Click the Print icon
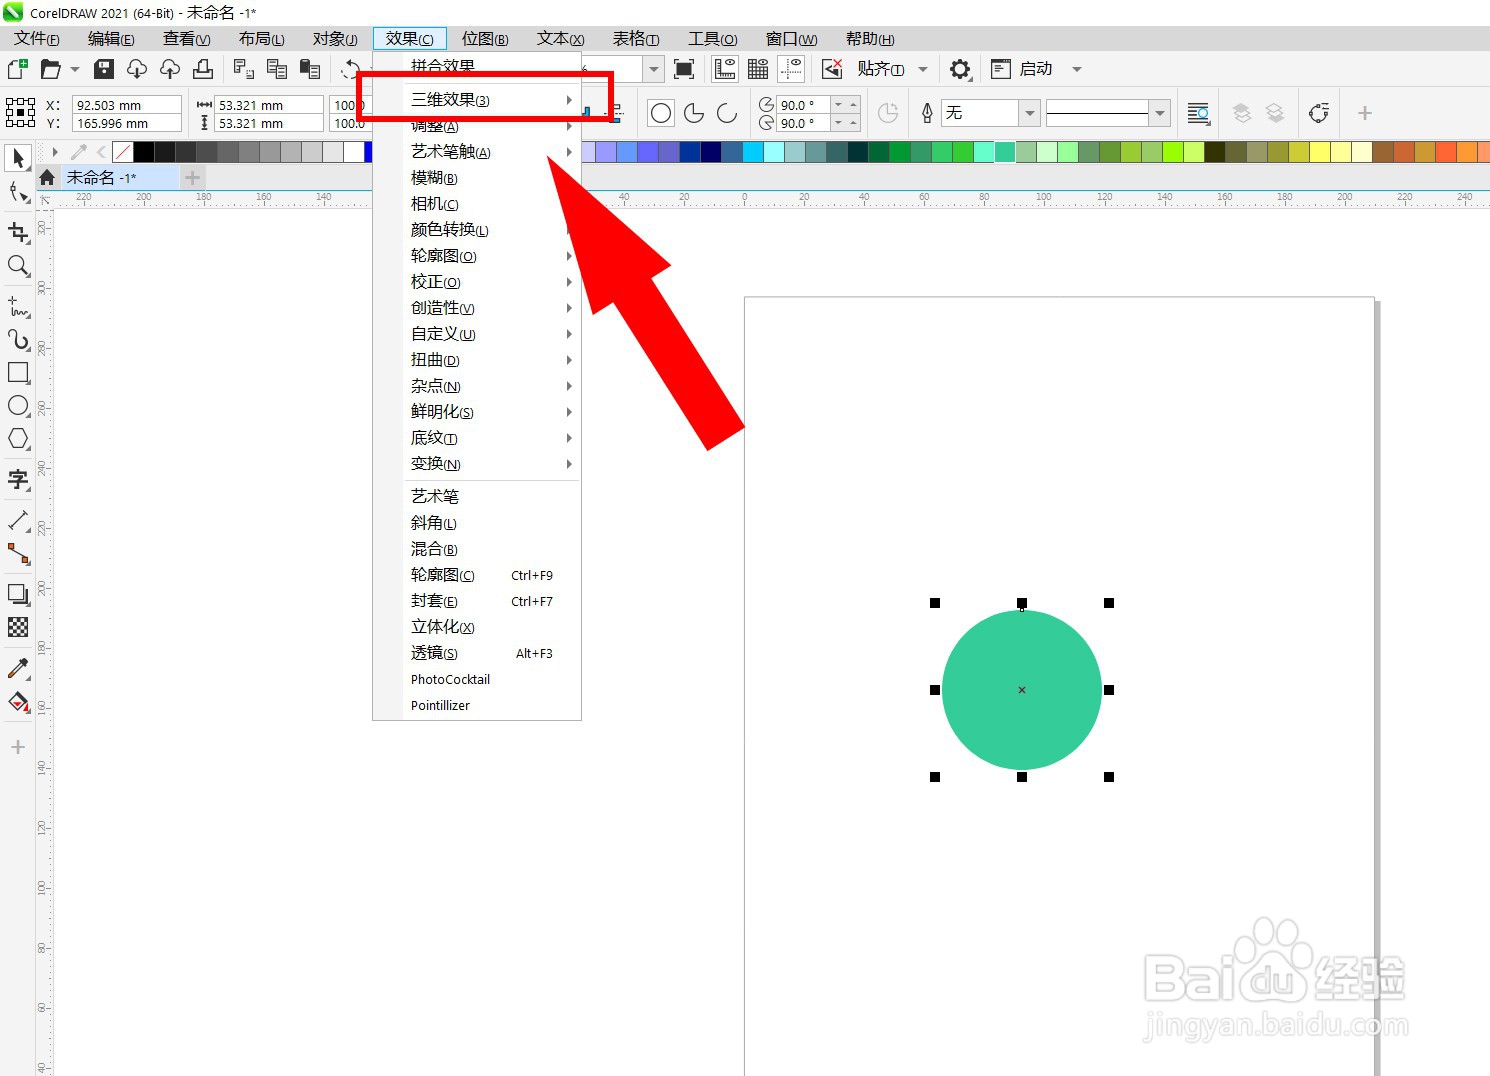The height and width of the screenshot is (1076, 1490). pyautogui.click(x=203, y=69)
